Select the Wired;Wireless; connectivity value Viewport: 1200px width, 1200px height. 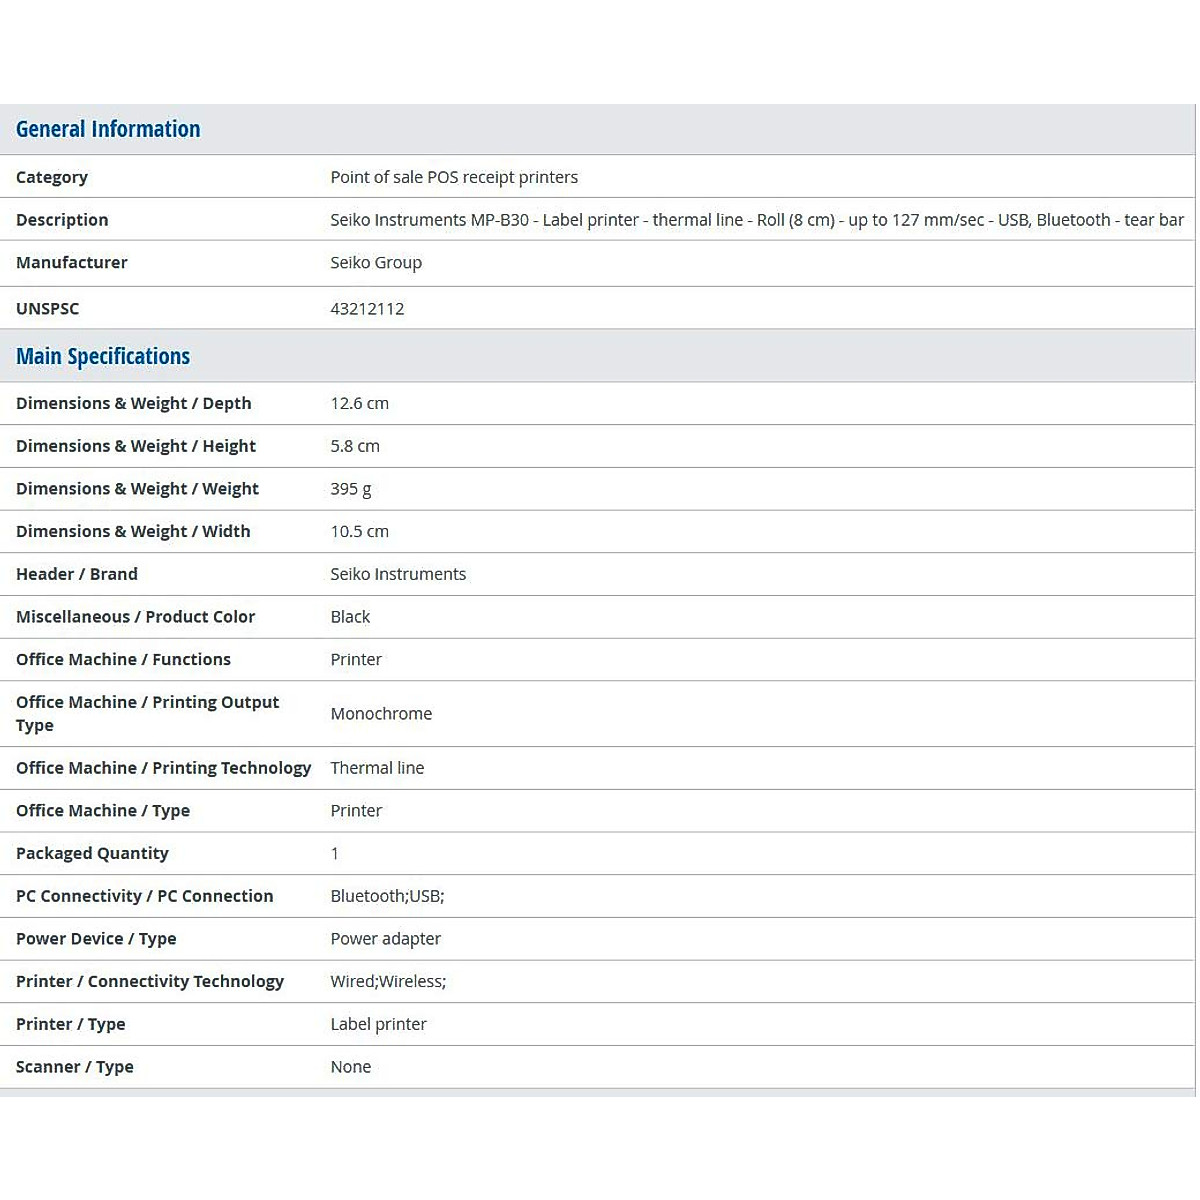point(388,982)
